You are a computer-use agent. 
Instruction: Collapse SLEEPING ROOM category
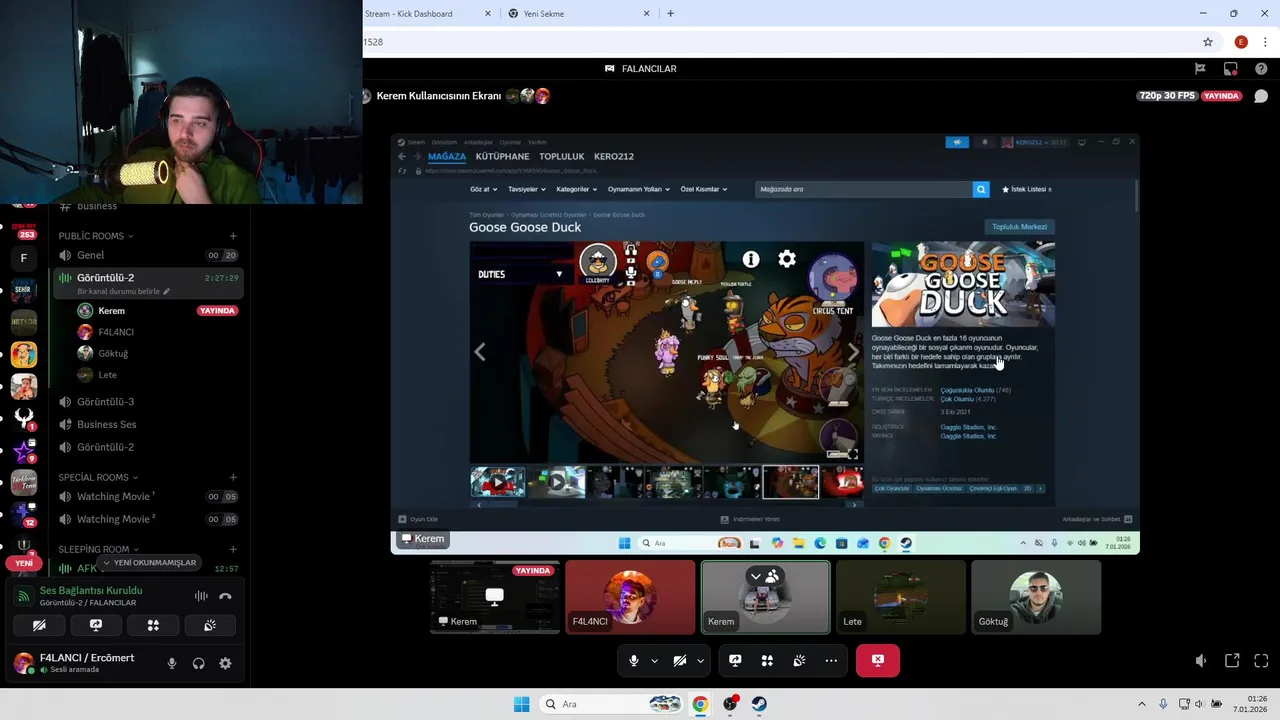(97, 549)
